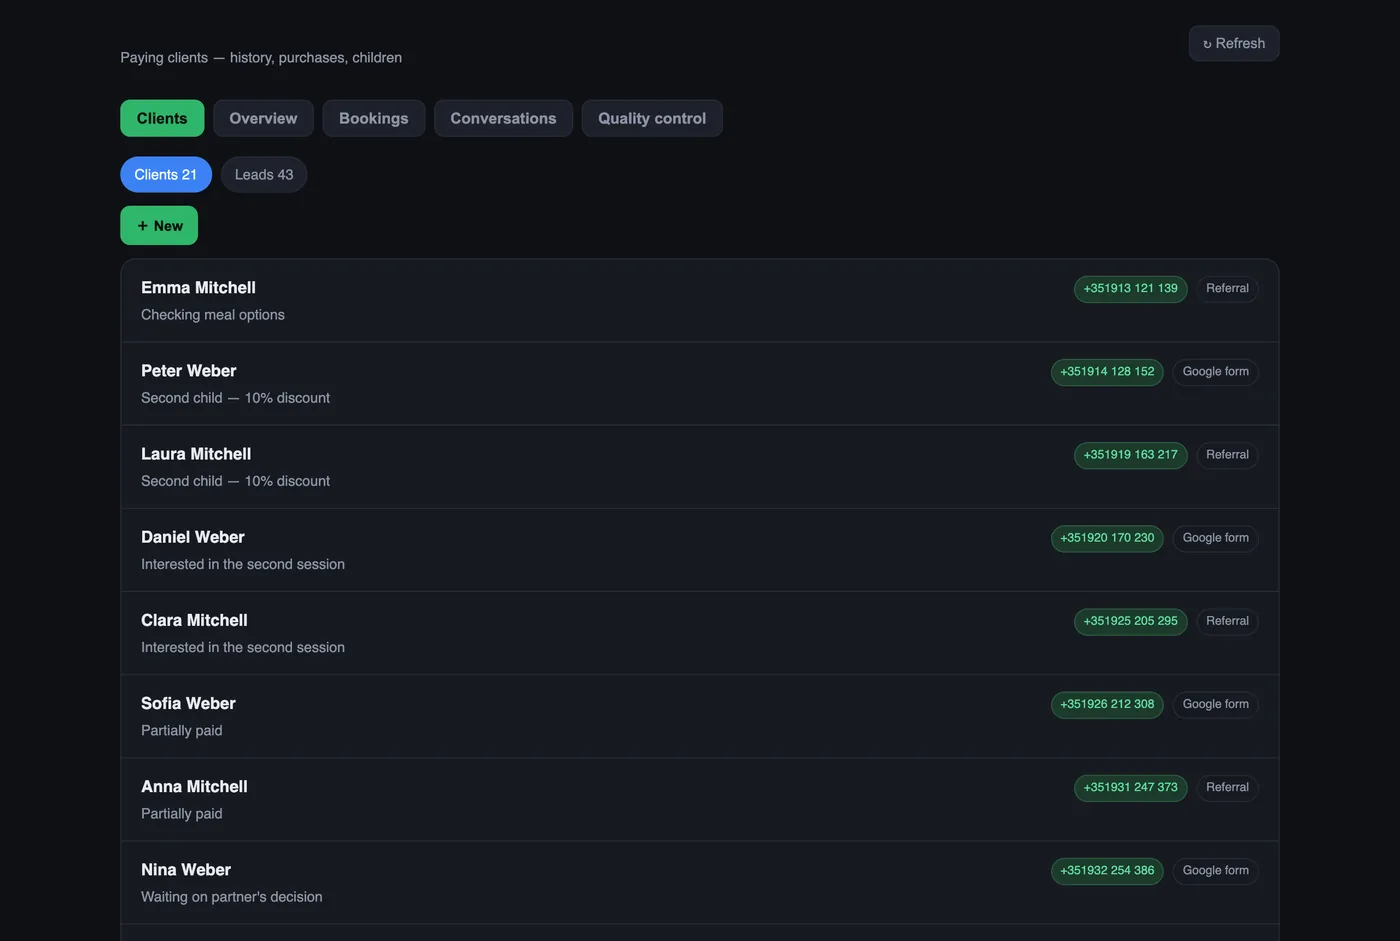
Task: Switch to the Clients tab
Action: [x=162, y=118]
